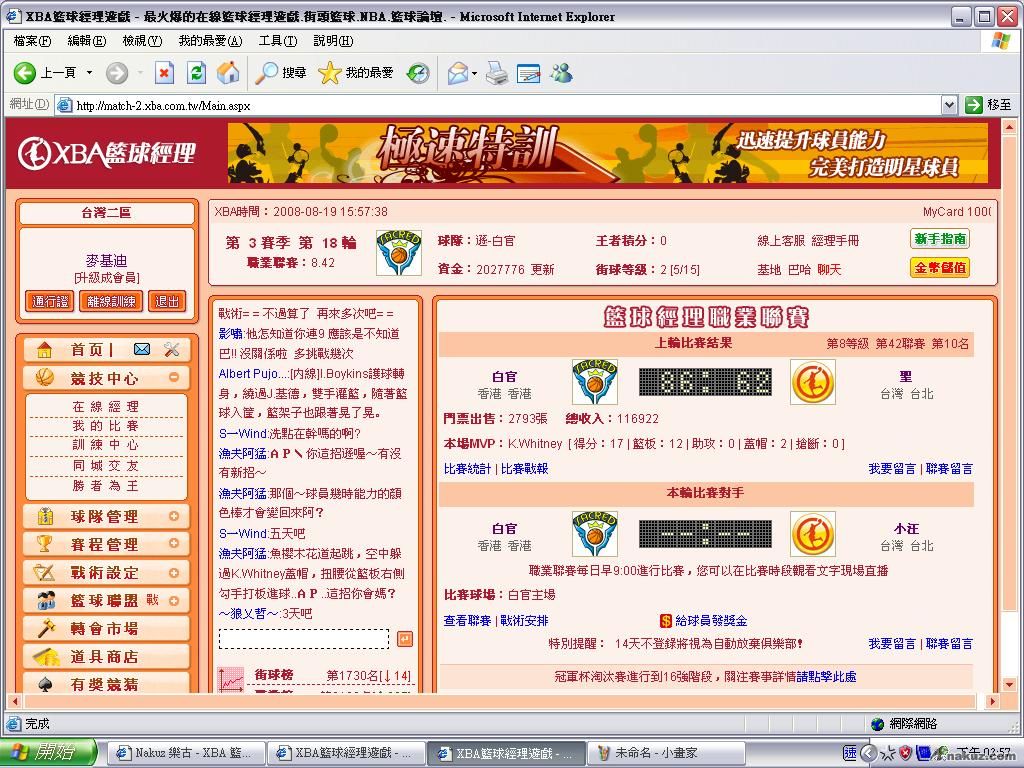The height and width of the screenshot is (768, 1024).
Task: Click the house icon of 首页
Action: click(x=44, y=349)
